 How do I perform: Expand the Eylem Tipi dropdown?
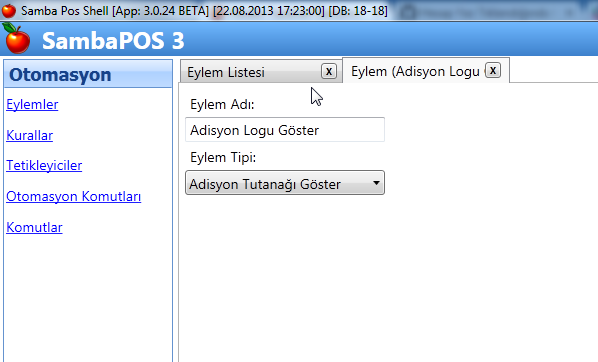[x=285, y=183]
